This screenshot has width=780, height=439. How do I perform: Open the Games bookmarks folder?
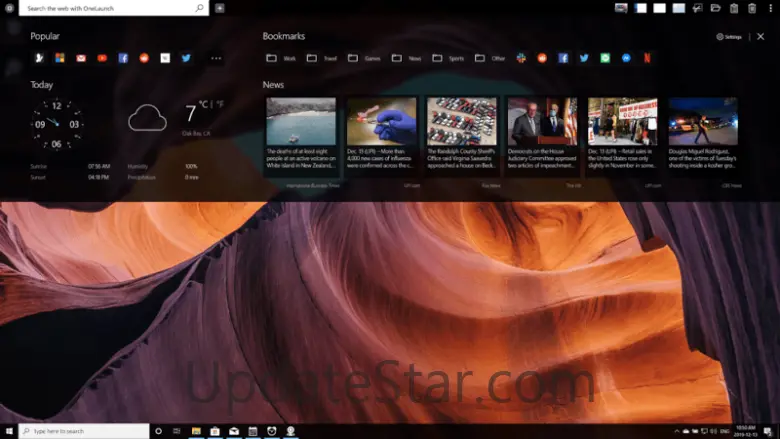tap(364, 58)
